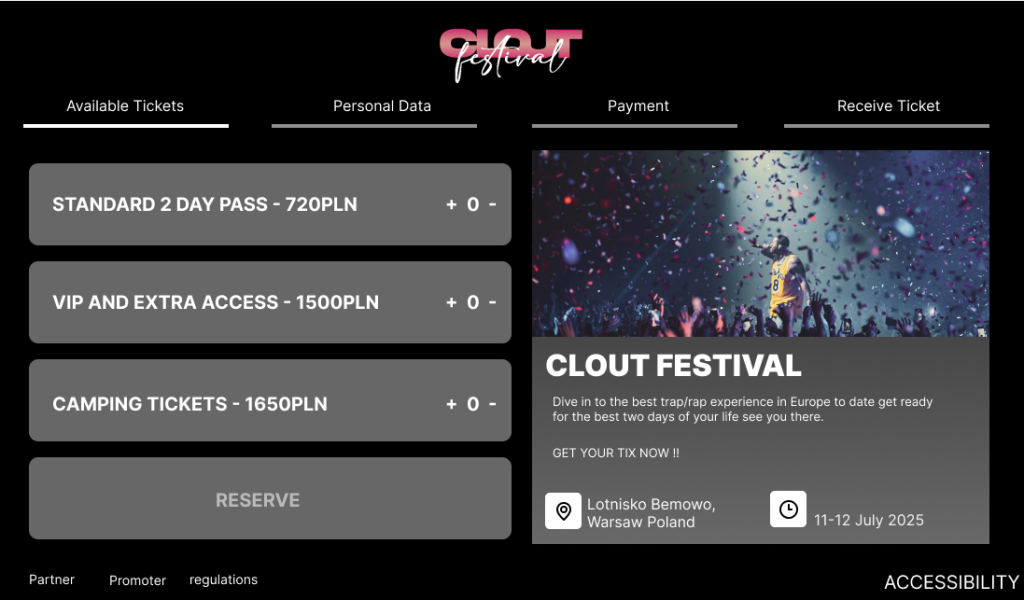Screen dimensions: 1024x600
Task: Increase Standard 2 Day Pass quantity
Action: pos(451,205)
